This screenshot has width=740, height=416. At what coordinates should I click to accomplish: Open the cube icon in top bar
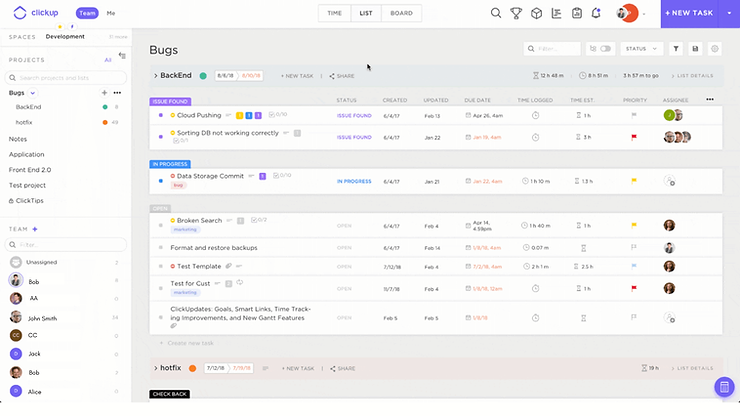(x=536, y=13)
